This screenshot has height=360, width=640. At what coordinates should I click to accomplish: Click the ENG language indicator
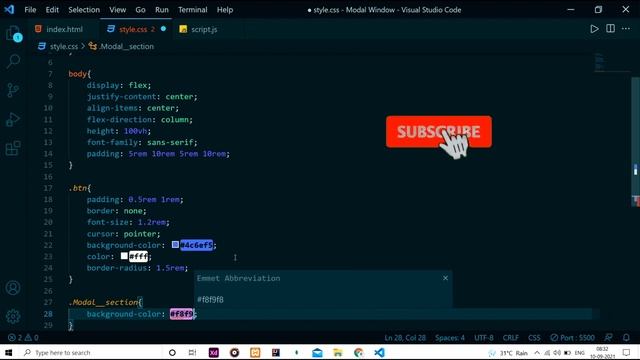579,353
